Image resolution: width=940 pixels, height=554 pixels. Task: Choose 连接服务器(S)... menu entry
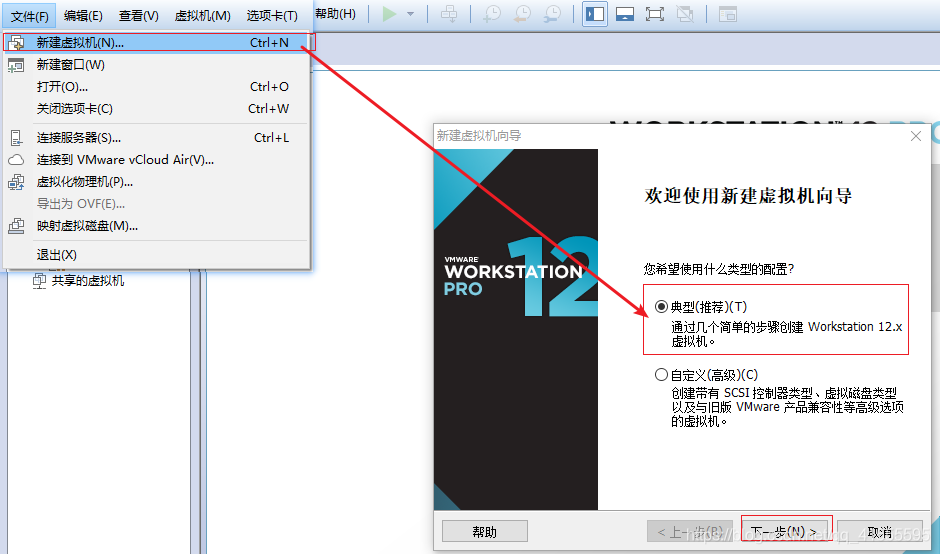(x=157, y=138)
